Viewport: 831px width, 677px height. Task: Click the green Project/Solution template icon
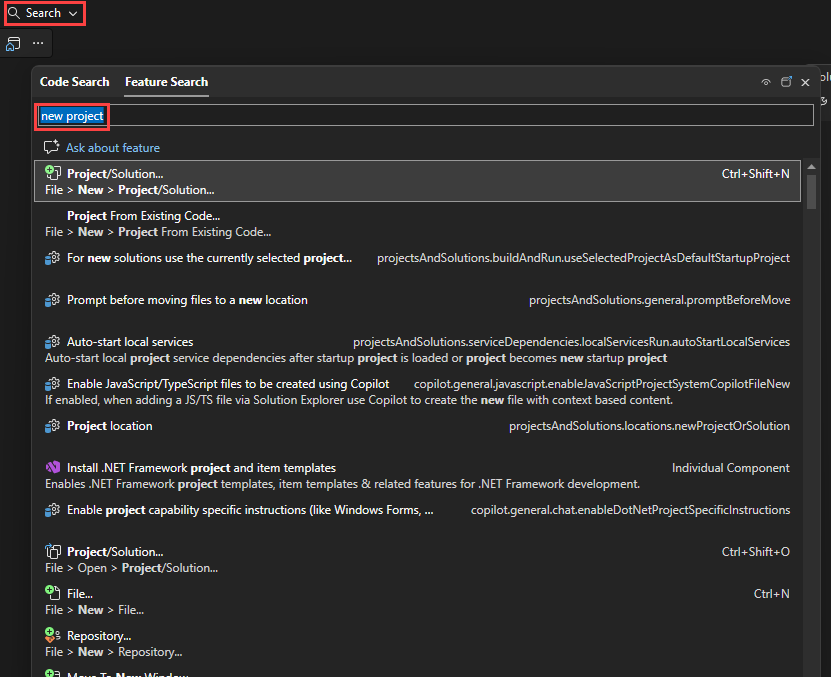pyautogui.click(x=51, y=172)
